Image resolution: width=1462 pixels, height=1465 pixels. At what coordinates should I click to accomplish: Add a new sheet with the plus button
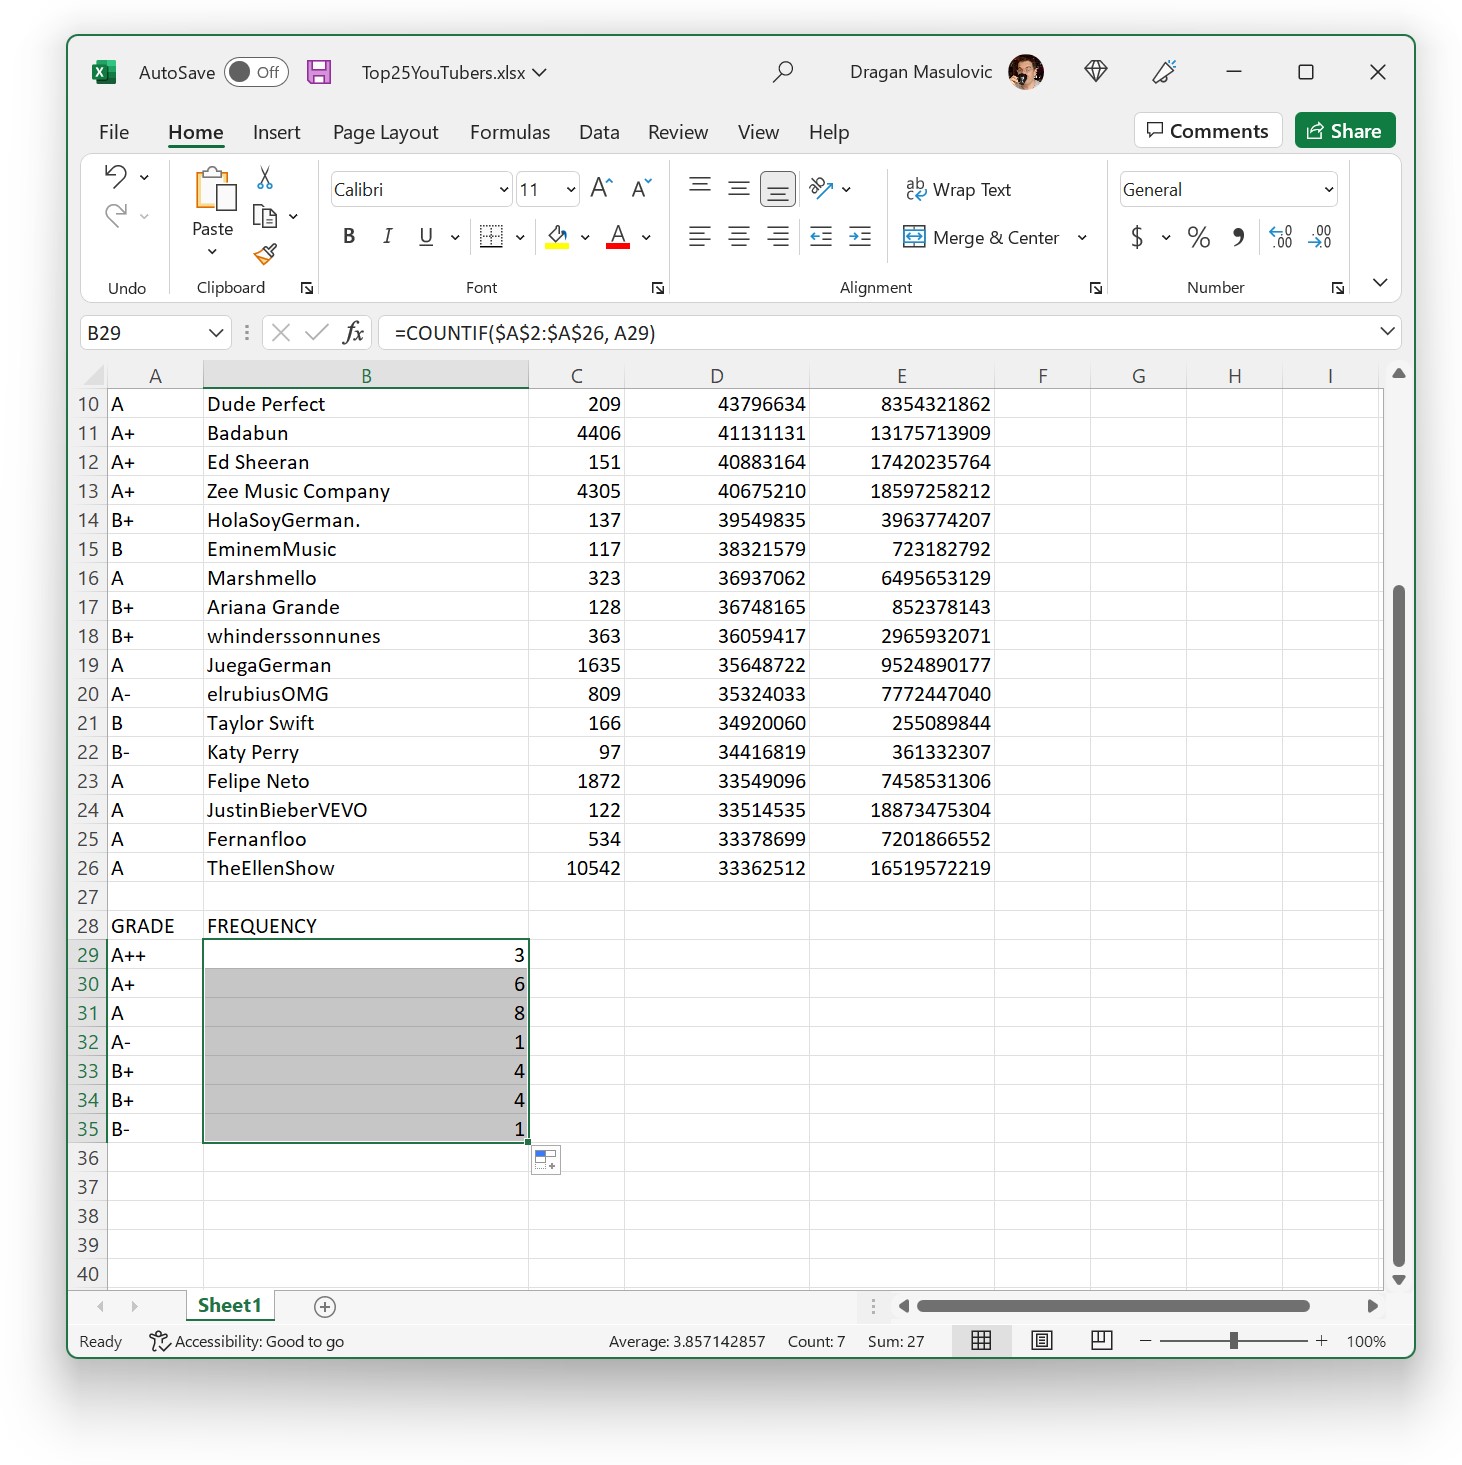[325, 1306]
